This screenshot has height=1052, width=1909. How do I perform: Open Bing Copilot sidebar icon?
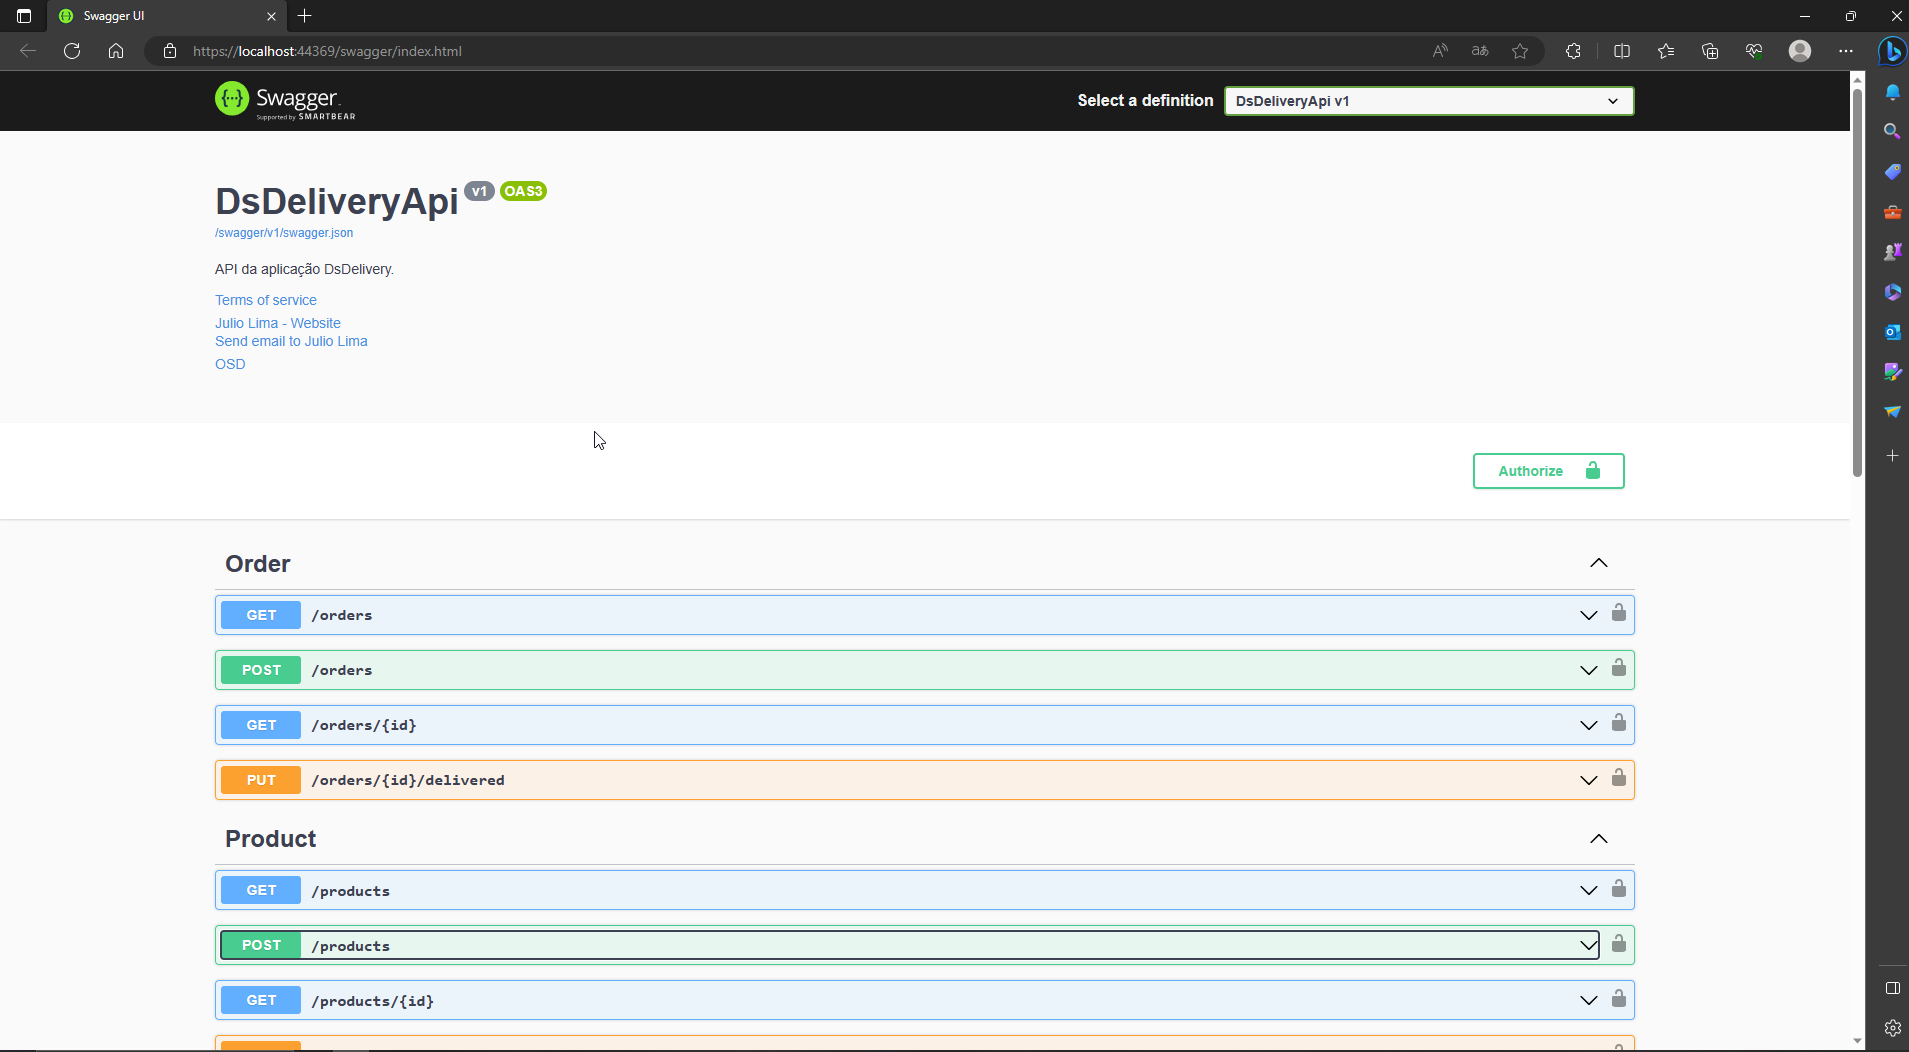tap(1891, 51)
